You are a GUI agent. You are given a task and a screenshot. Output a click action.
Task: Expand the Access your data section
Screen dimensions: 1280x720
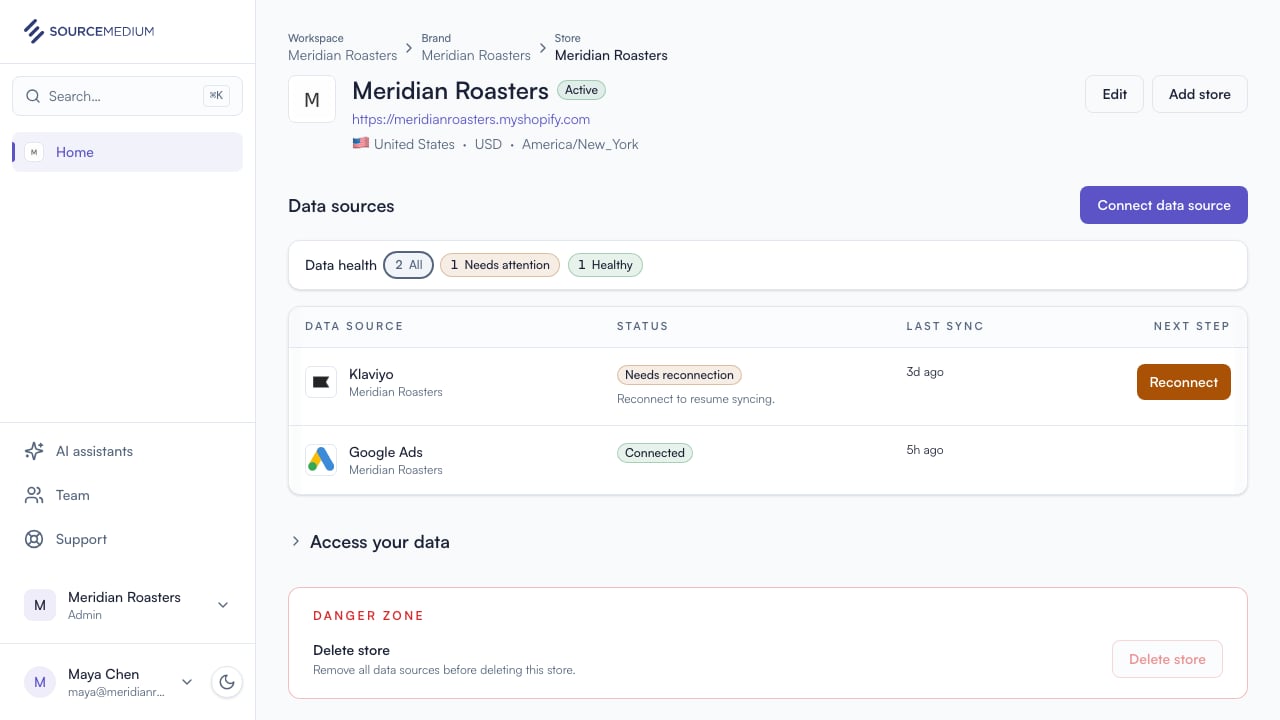(369, 542)
